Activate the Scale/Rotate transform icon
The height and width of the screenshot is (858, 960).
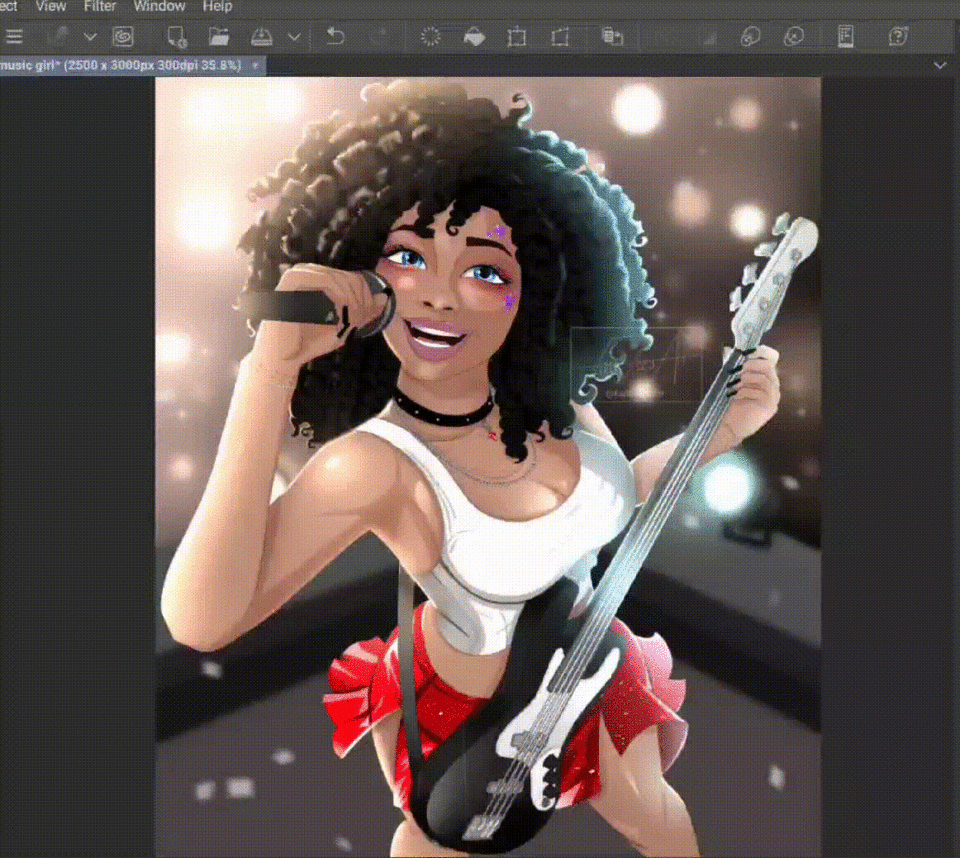517,37
